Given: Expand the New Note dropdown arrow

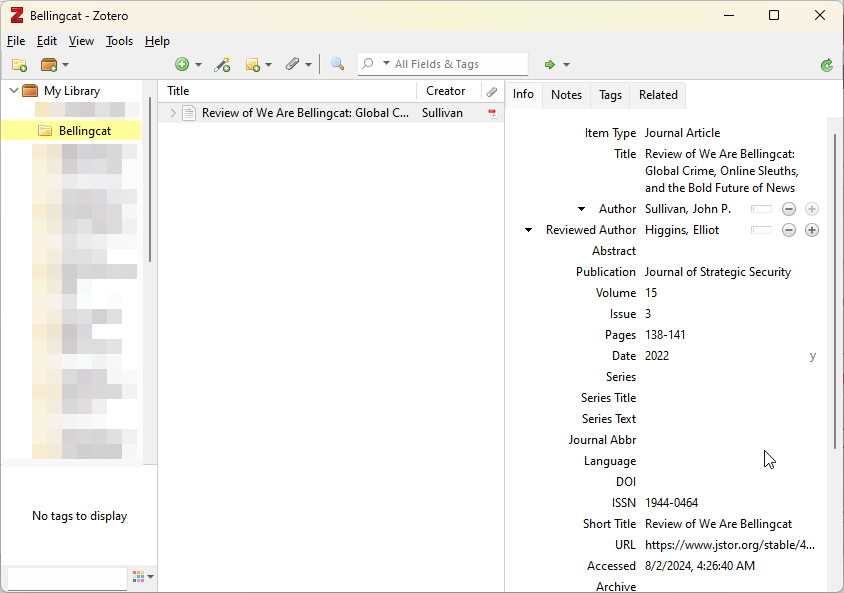Looking at the screenshot, I should 269,65.
